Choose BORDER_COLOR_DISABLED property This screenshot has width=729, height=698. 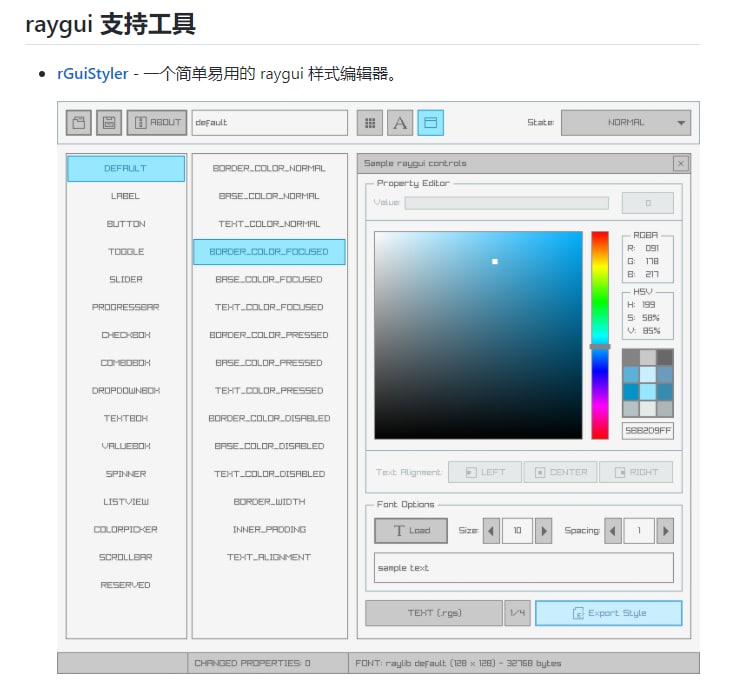tap(269, 419)
